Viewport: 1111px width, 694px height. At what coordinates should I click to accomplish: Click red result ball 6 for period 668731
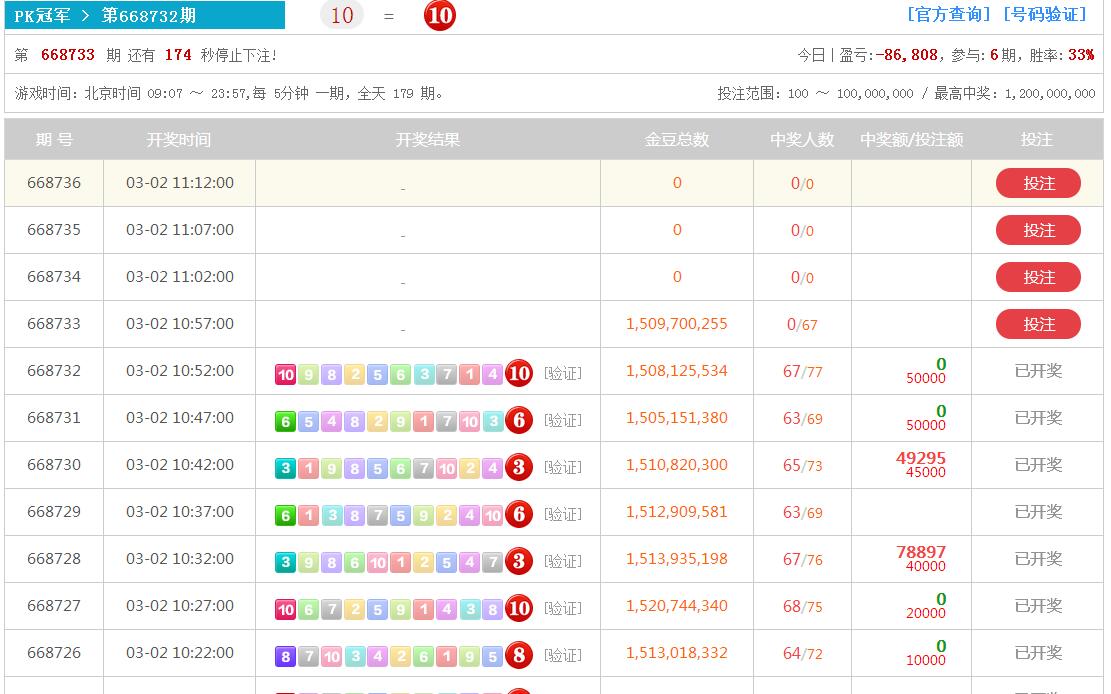coord(518,420)
